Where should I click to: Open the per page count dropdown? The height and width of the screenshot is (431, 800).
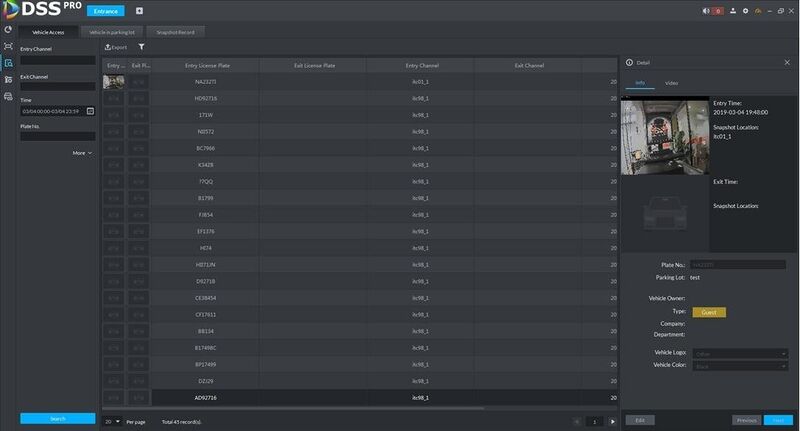point(112,422)
